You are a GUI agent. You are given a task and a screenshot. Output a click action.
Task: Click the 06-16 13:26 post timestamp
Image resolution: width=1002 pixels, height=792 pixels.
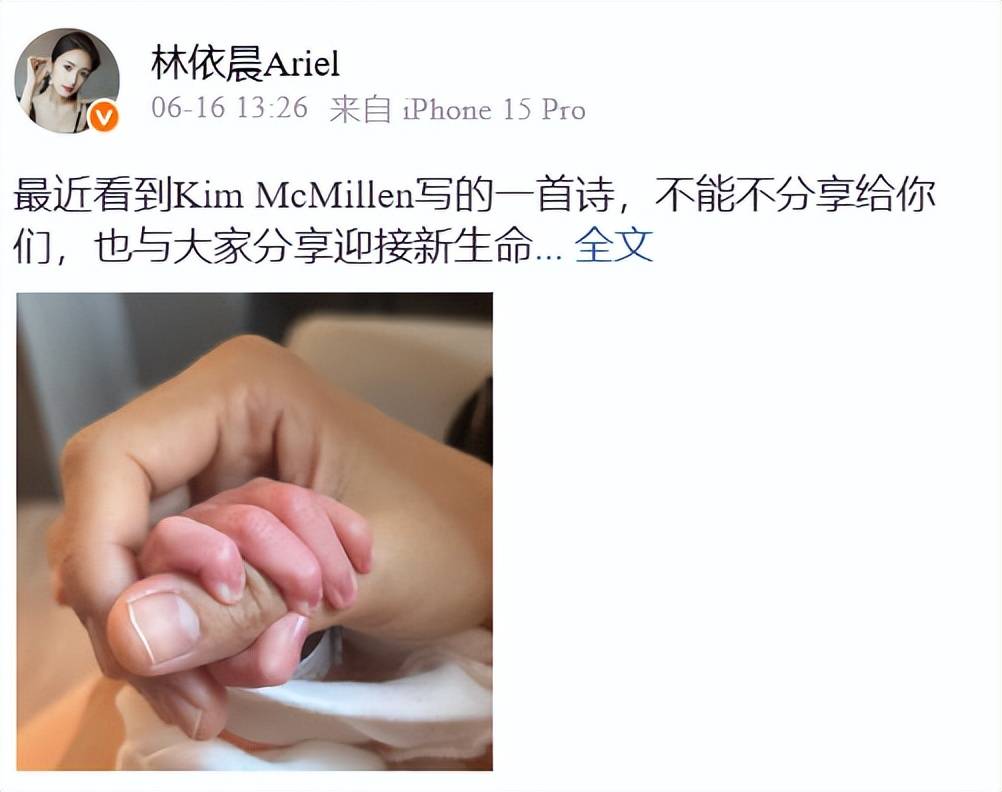(x=229, y=108)
